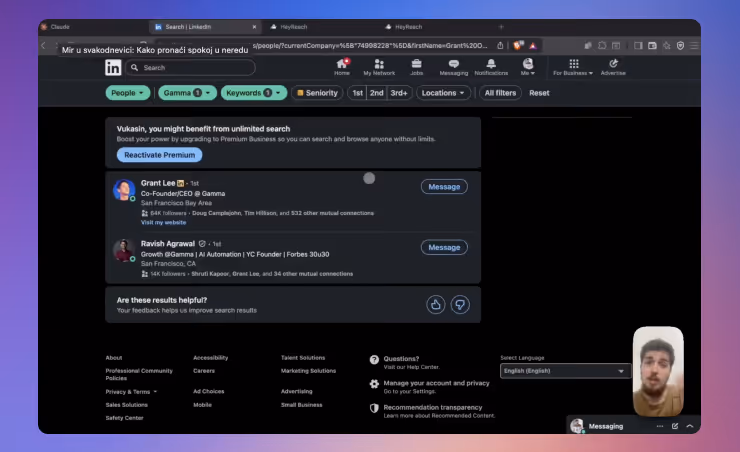Click the Advertise icon
This screenshot has height=452, width=740.
[x=613, y=67]
